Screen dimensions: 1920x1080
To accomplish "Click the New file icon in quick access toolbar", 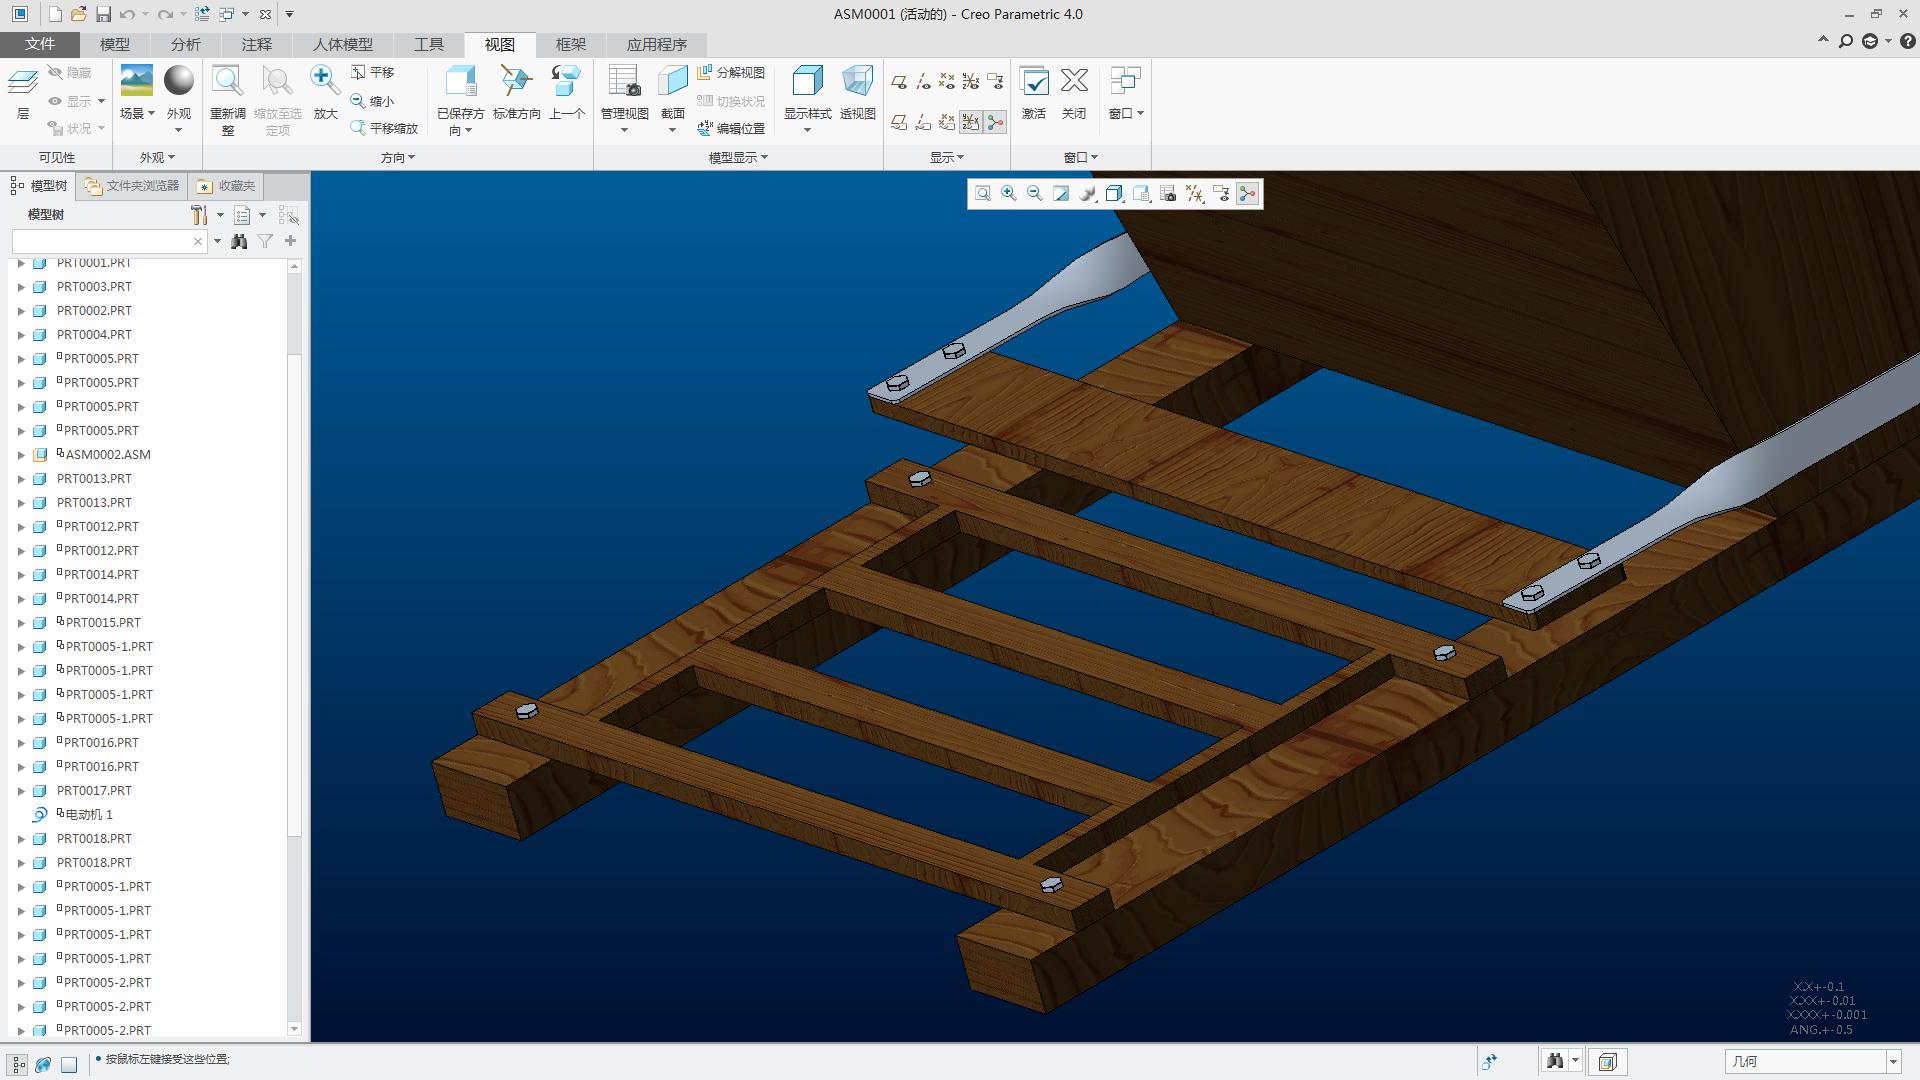I will pyautogui.click(x=55, y=14).
